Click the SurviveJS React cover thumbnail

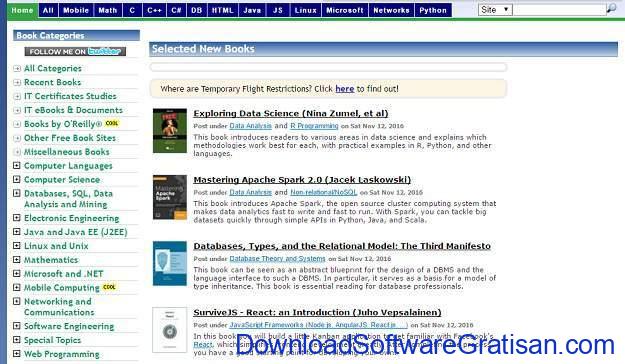tap(170, 330)
